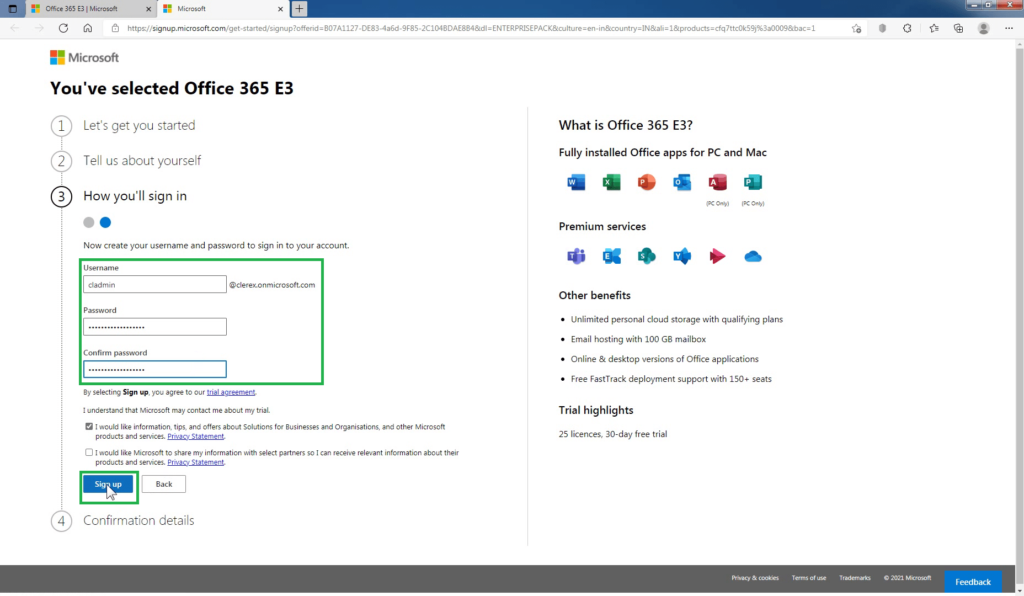
Task: Click the Confirm password field
Action: click(x=155, y=369)
